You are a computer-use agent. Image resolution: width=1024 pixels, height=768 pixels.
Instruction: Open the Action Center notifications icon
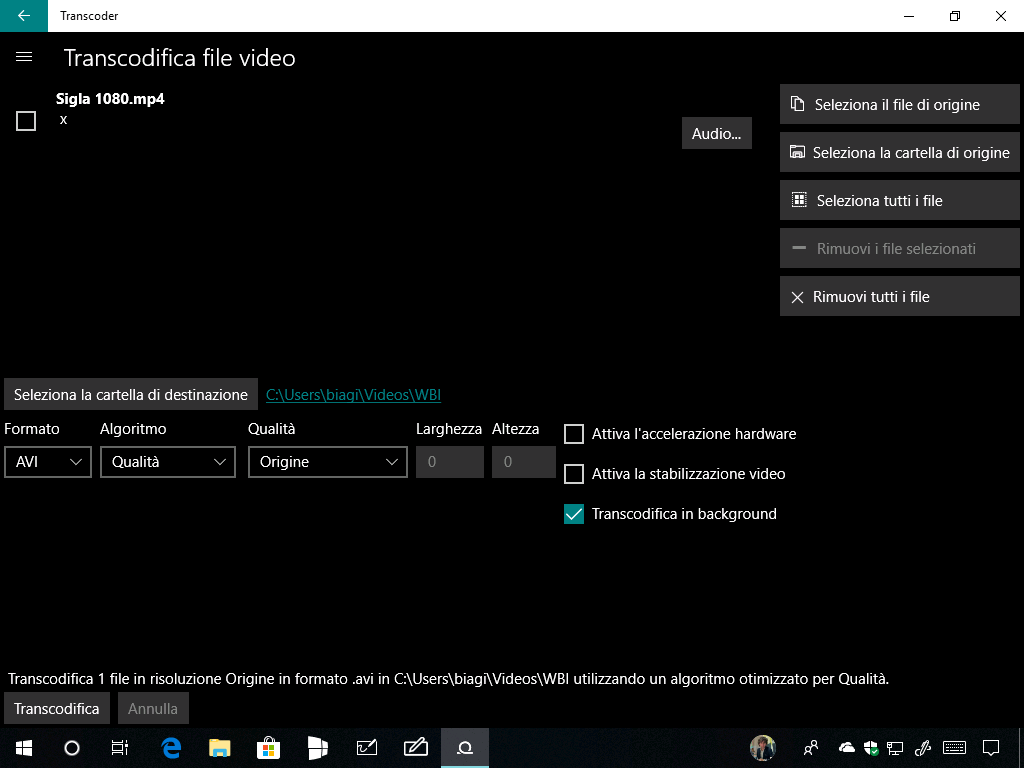[x=991, y=748]
